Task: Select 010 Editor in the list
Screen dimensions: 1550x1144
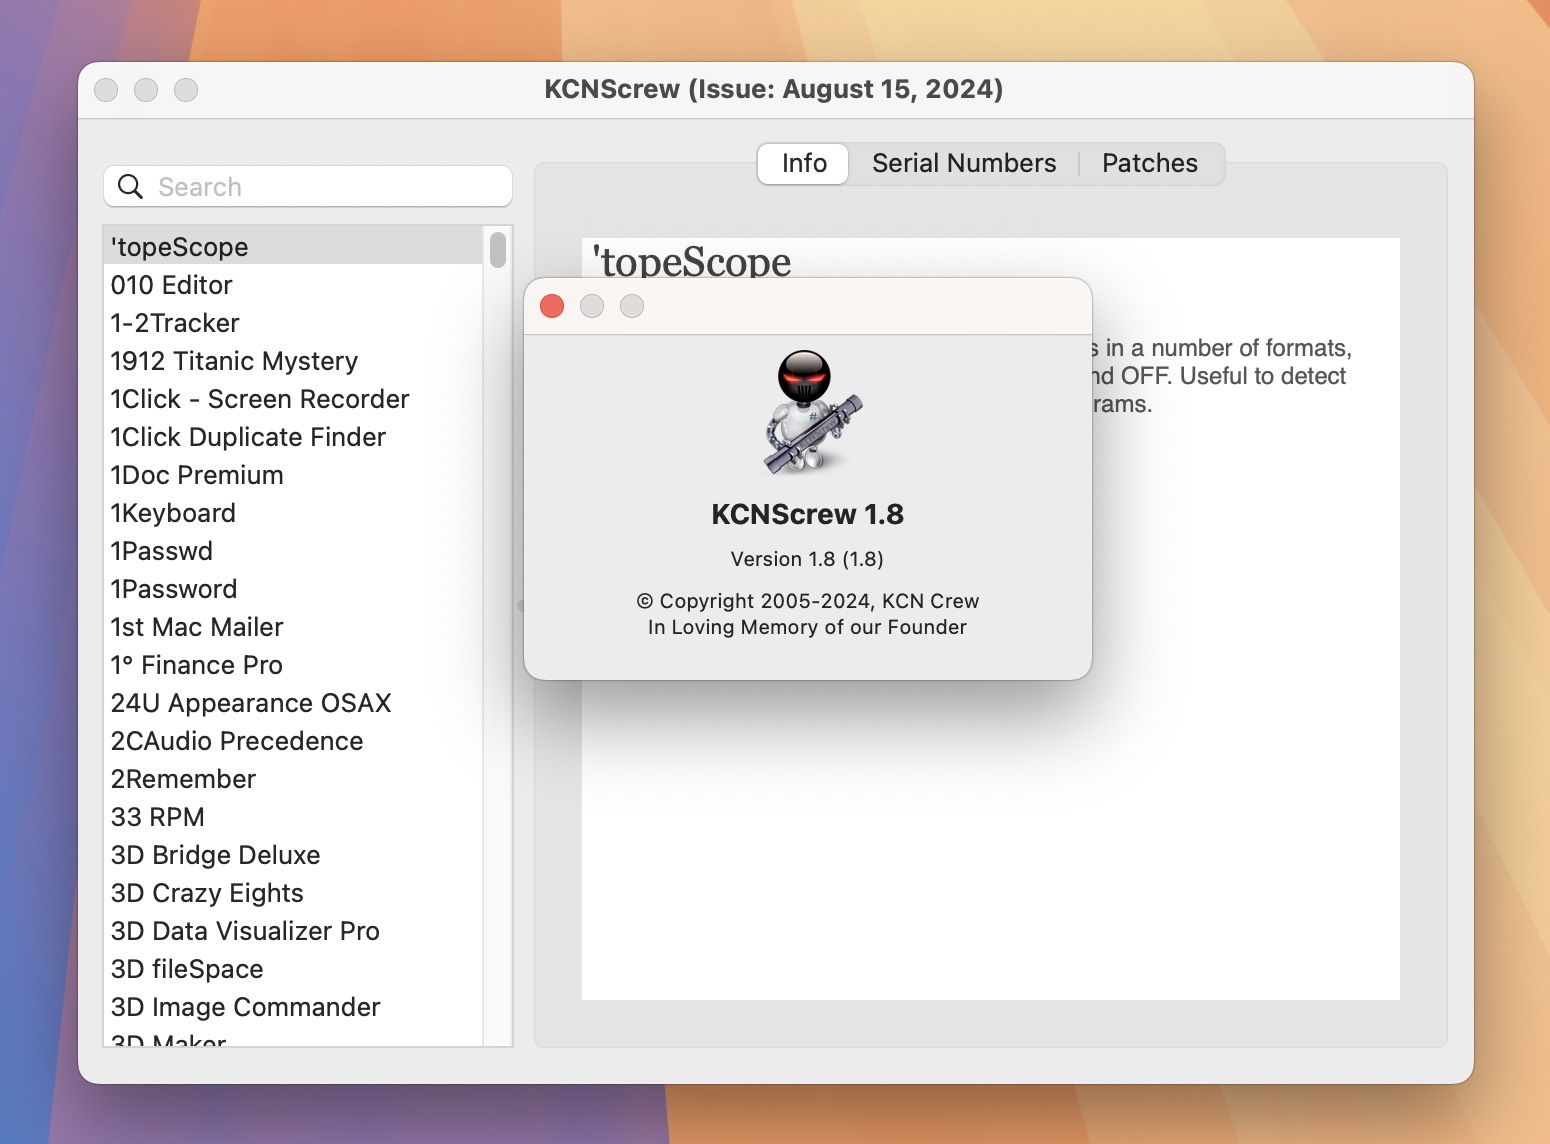Action: [293, 285]
